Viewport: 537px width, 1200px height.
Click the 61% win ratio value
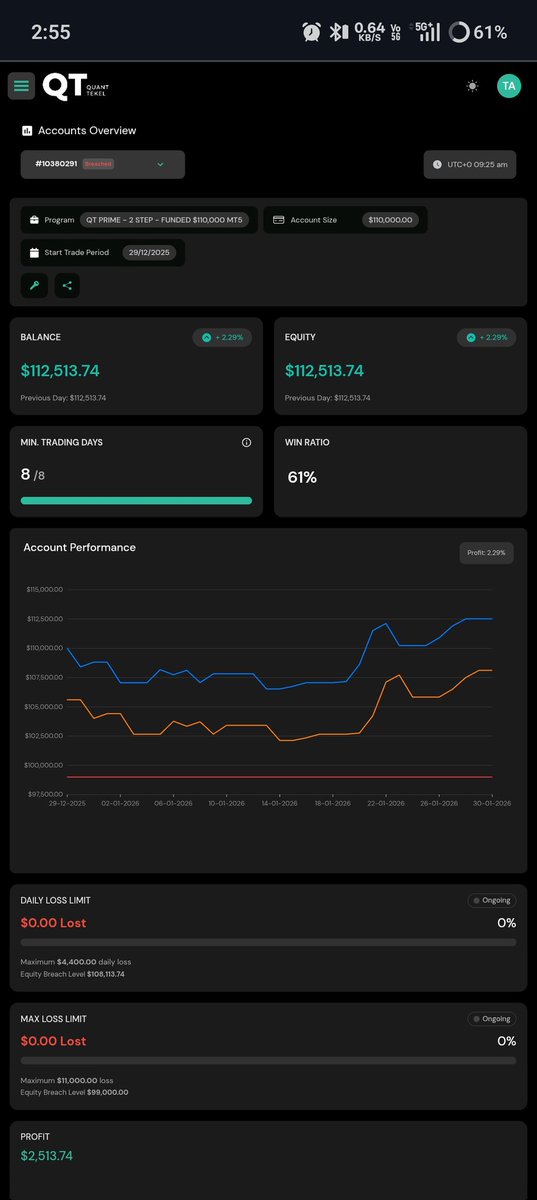(x=302, y=478)
